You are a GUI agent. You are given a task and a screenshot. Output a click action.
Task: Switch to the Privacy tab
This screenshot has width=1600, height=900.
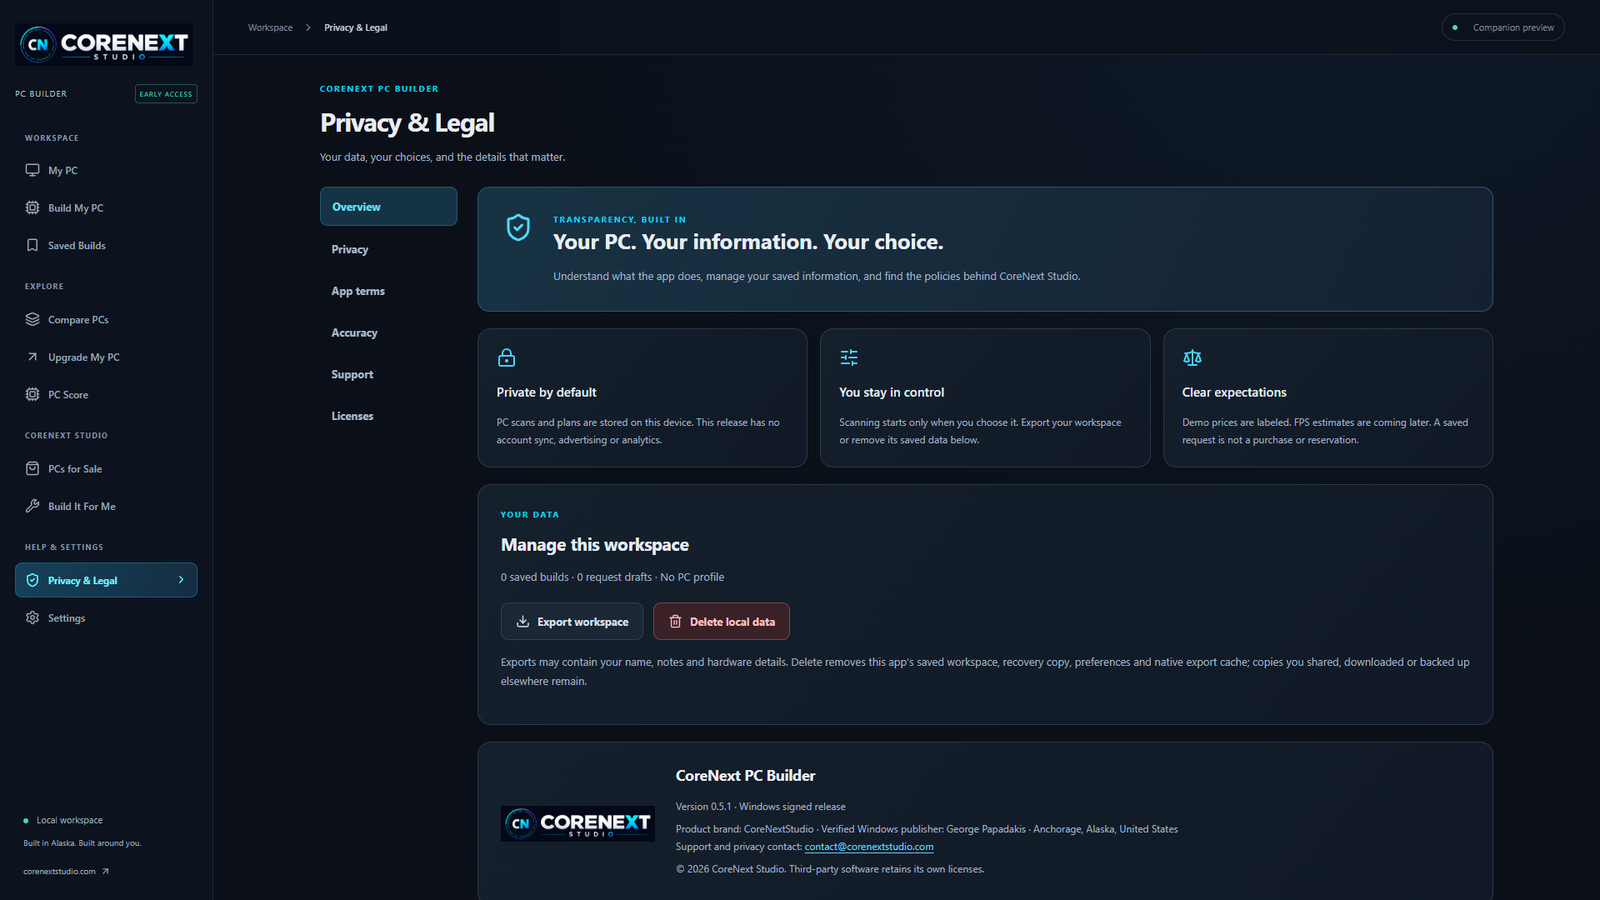pyautogui.click(x=388, y=249)
